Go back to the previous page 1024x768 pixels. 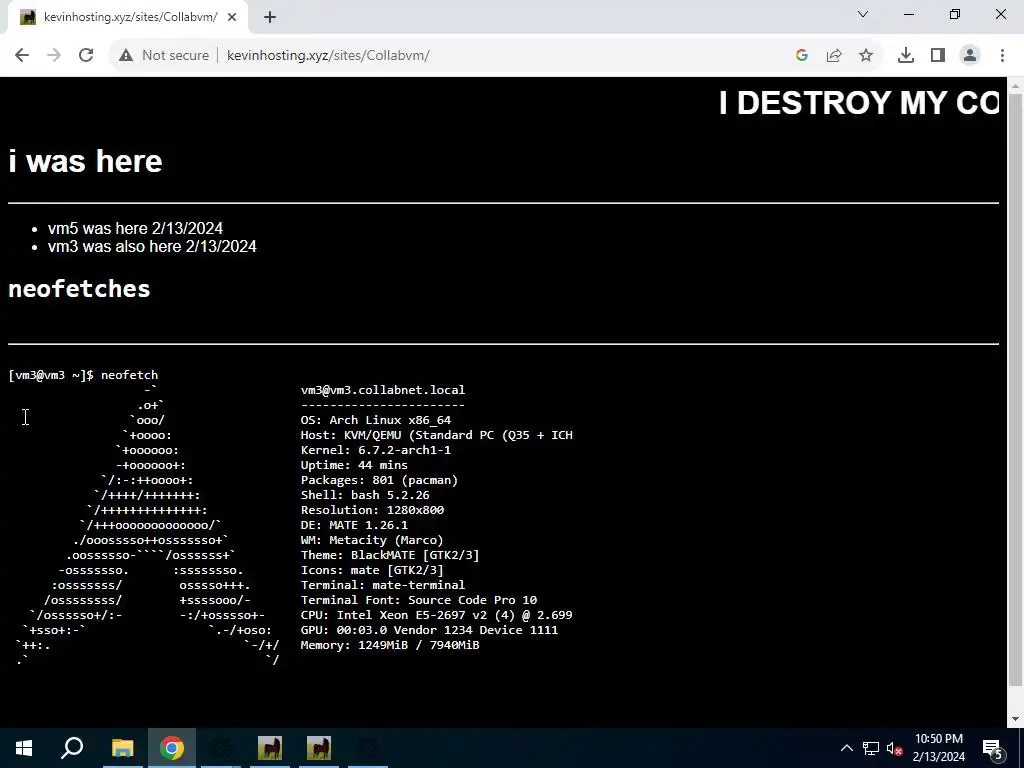click(22, 56)
